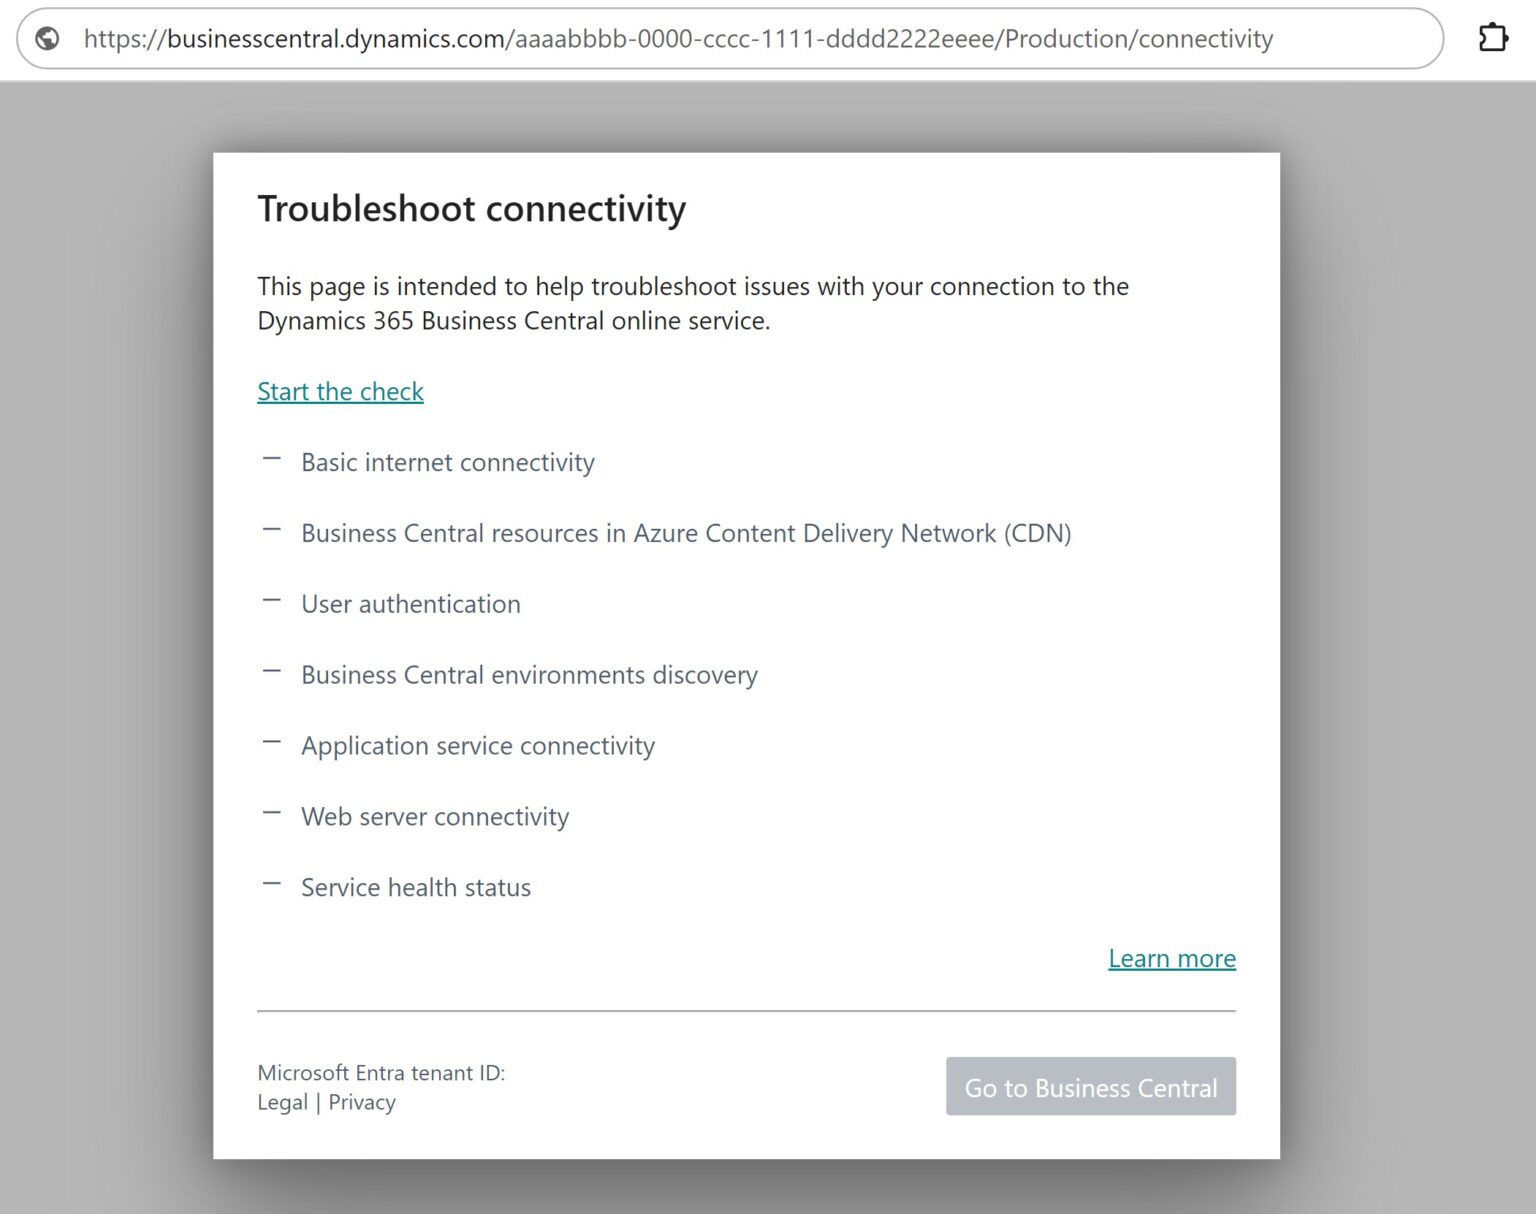Expand the Application service connectivity check
Image resolution: width=1536 pixels, height=1214 pixels.
point(271,743)
